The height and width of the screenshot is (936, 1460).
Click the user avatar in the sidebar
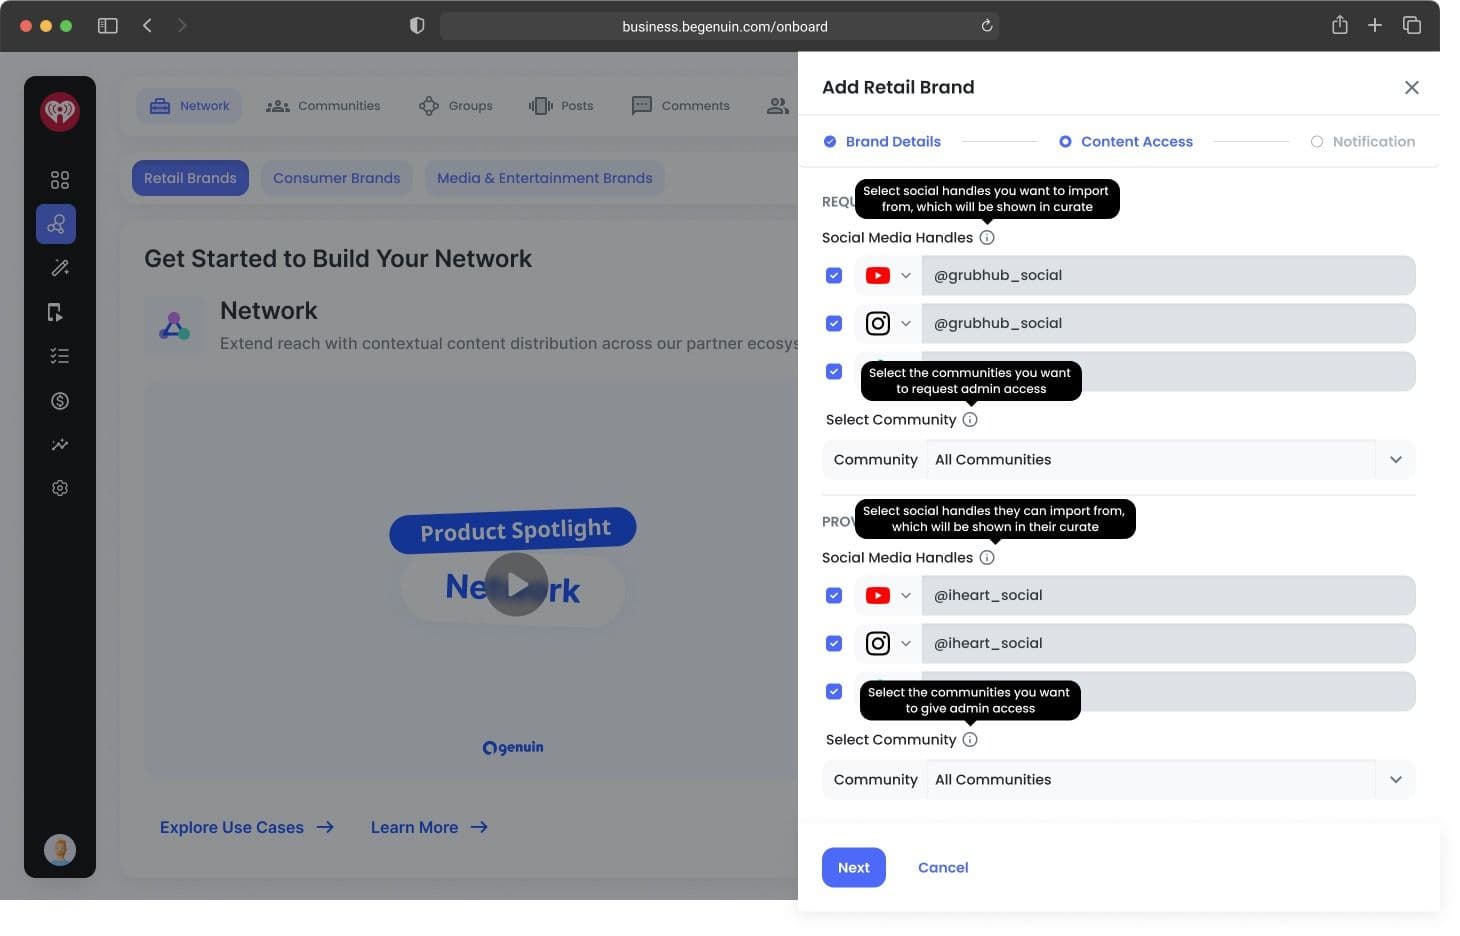coord(60,850)
